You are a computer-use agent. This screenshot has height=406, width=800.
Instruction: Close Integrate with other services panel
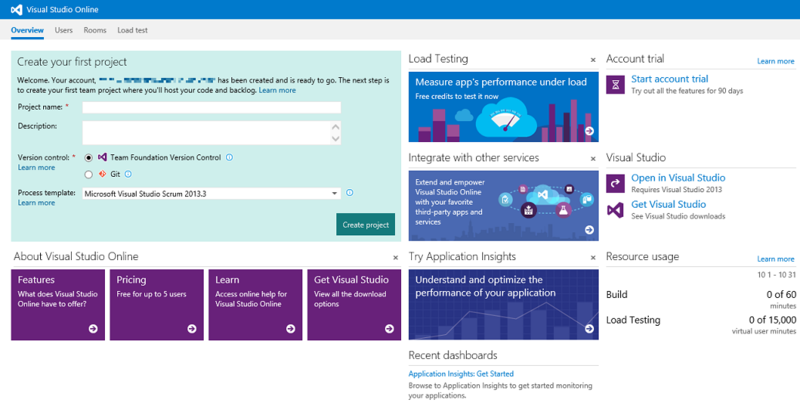pos(593,159)
